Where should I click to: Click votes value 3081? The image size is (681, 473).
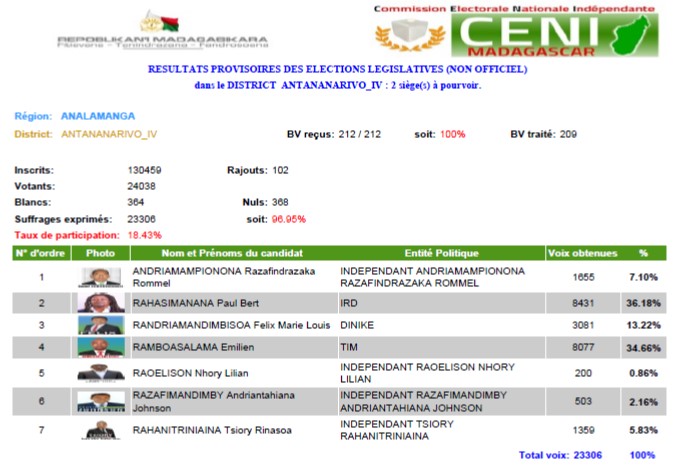coord(583,325)
